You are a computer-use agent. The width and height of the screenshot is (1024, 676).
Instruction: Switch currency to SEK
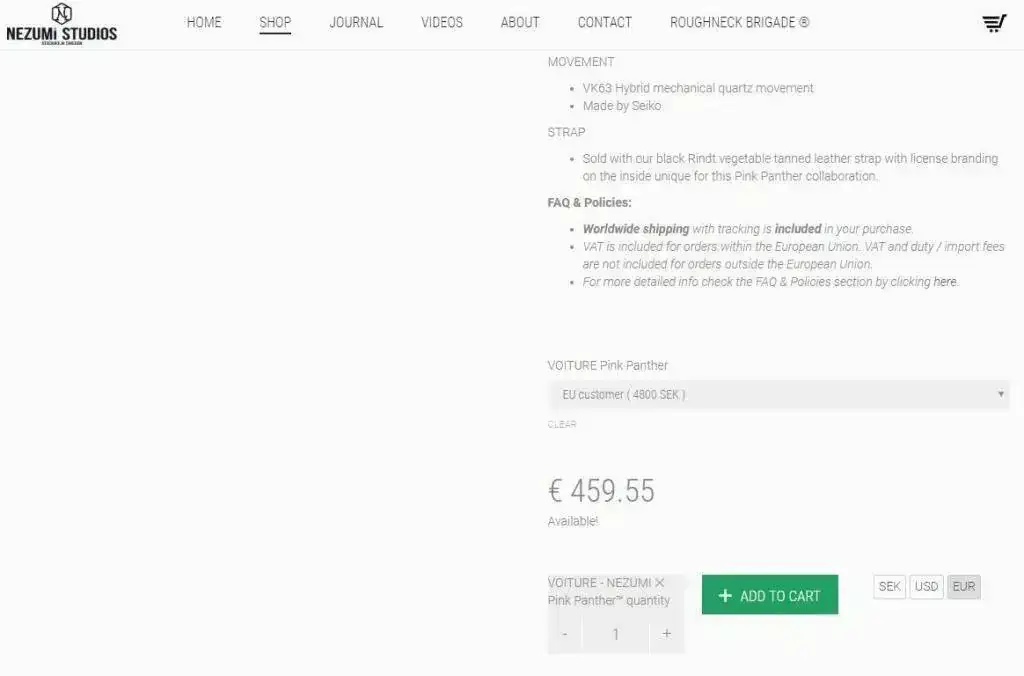[x=889, y=587]
